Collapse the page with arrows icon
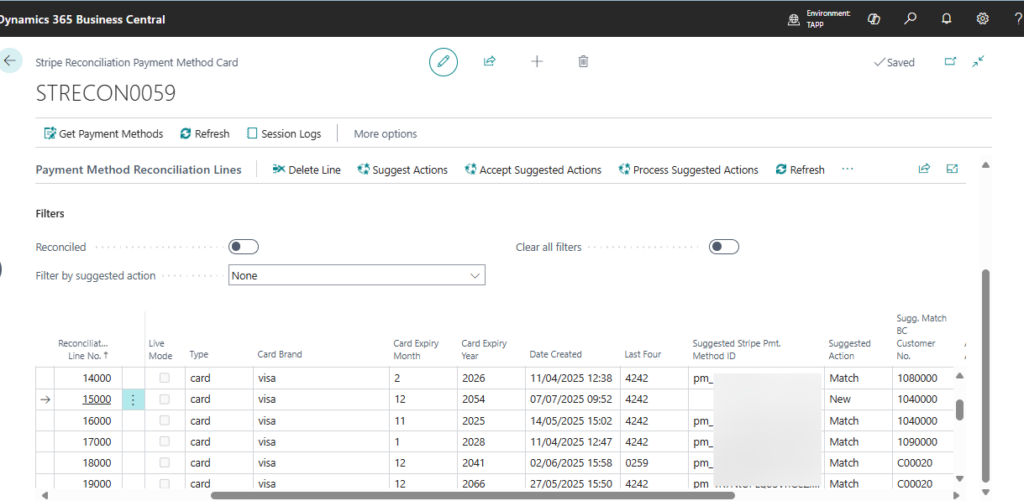 (x=978, y=61)
